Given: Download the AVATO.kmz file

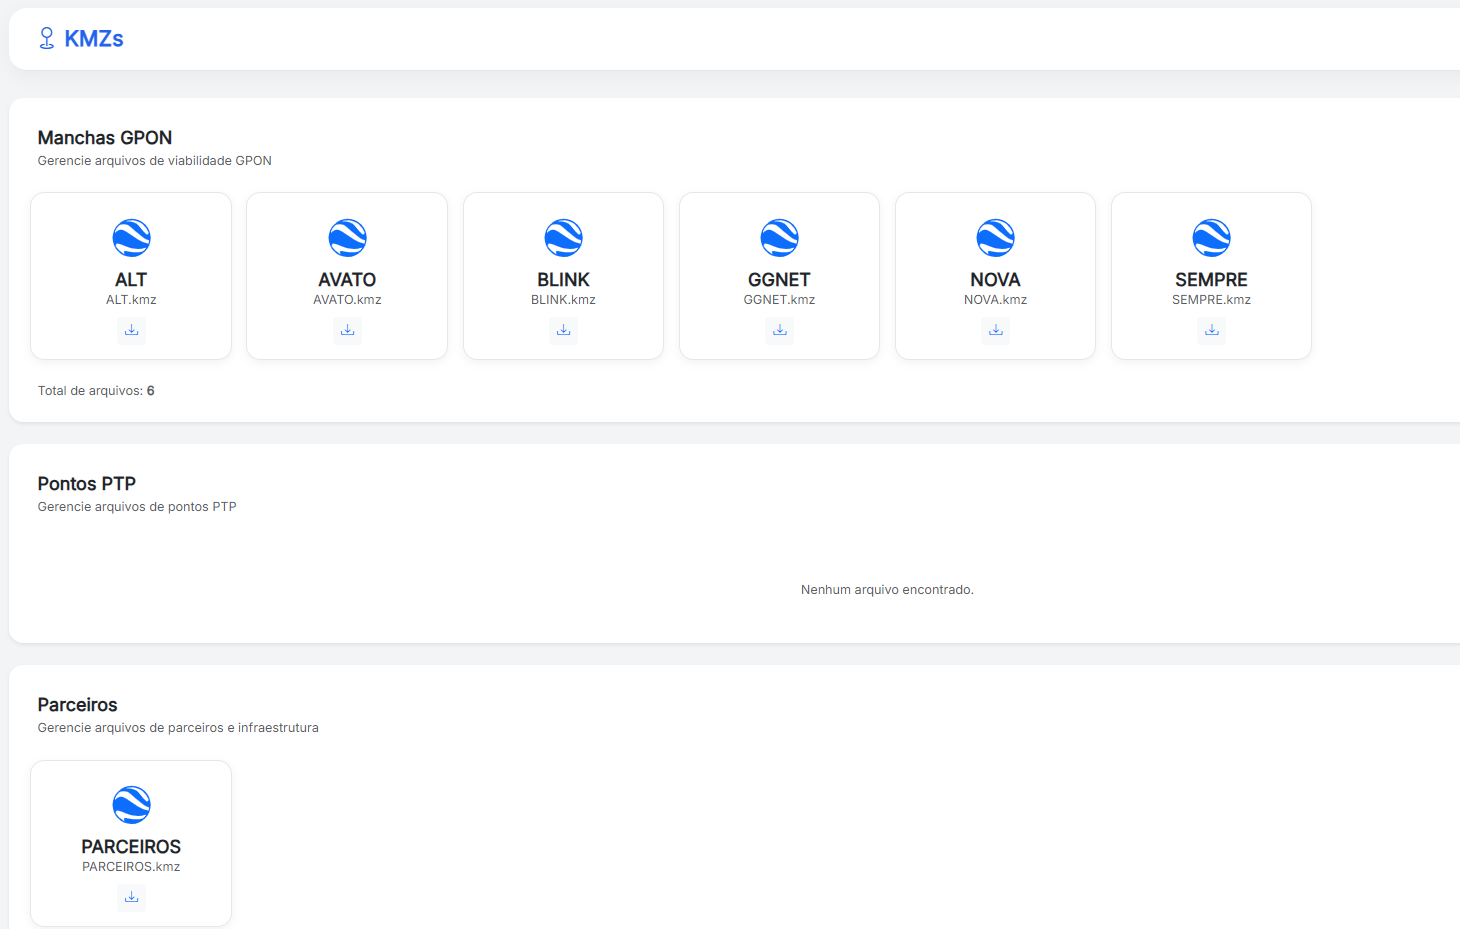Looking at the screenshot, I should [347, 330].
